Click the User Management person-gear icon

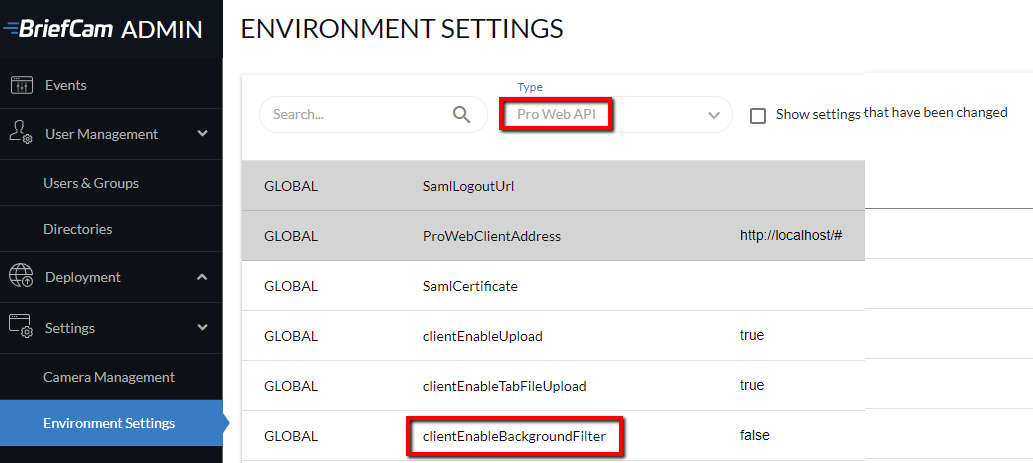coord(21,134)
